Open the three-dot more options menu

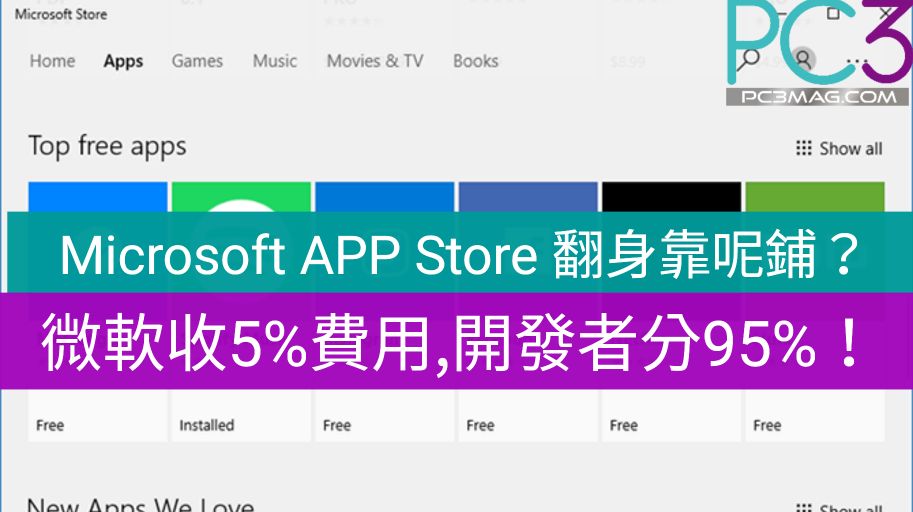pos(857,60)
